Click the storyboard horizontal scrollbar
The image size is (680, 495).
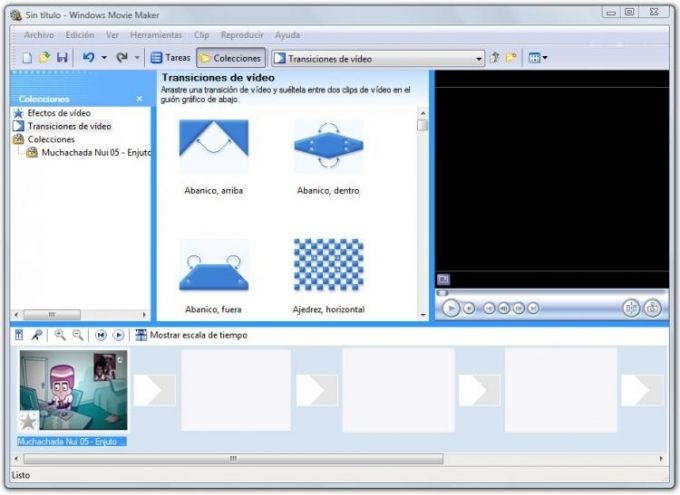(x=233, y=459)
